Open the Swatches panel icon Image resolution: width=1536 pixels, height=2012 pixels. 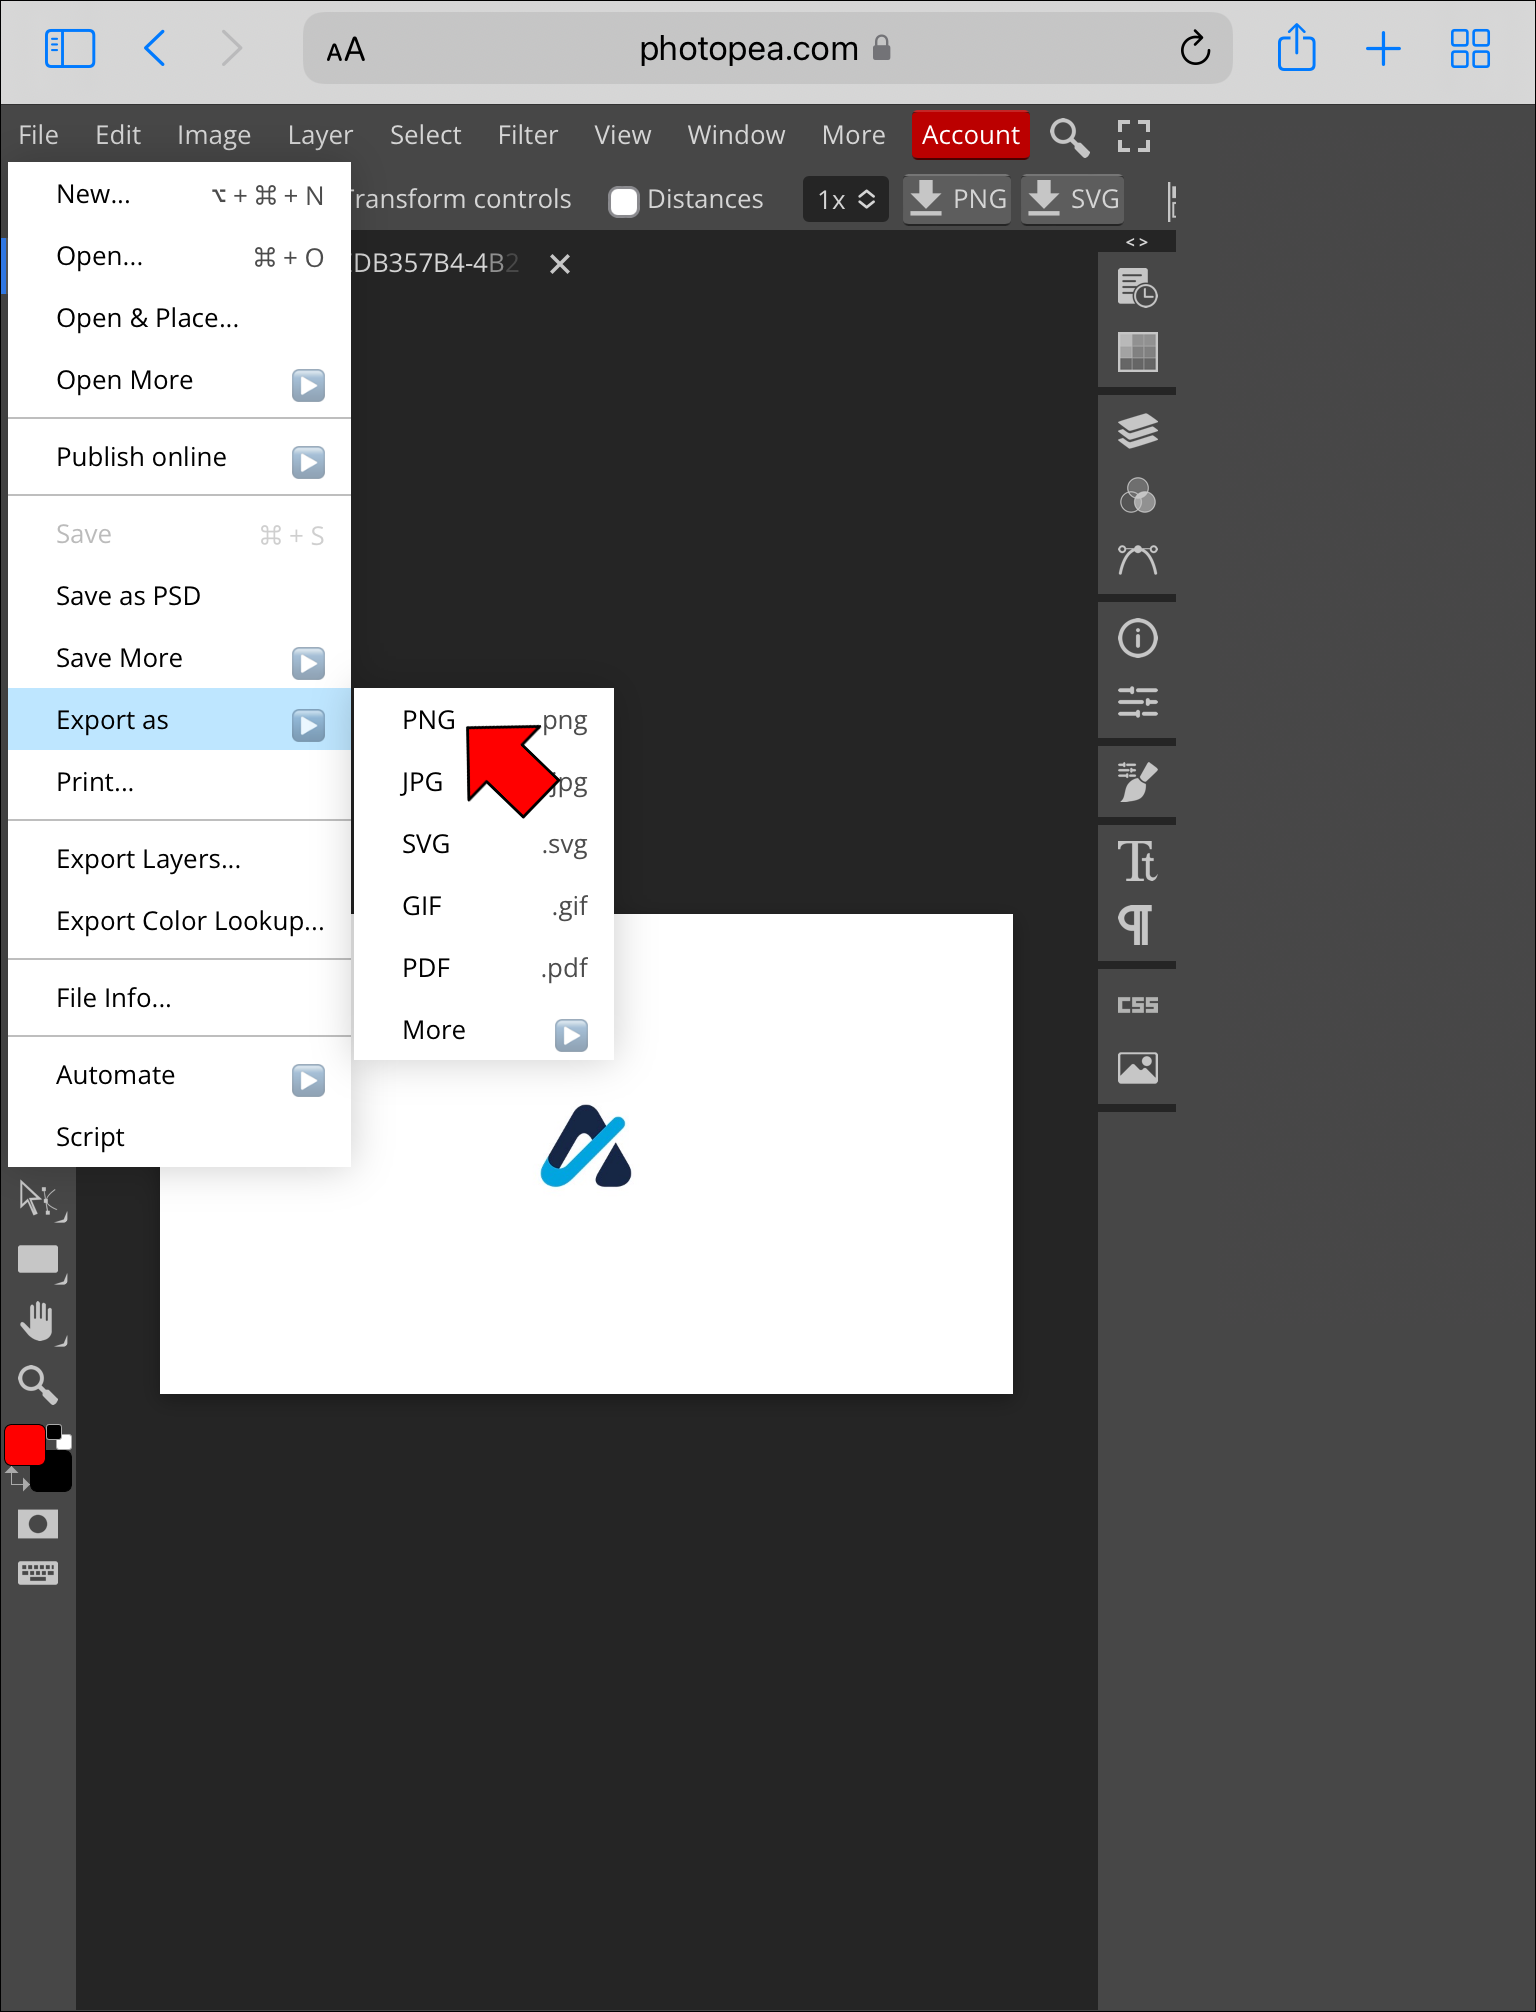tap(1137, 352)
